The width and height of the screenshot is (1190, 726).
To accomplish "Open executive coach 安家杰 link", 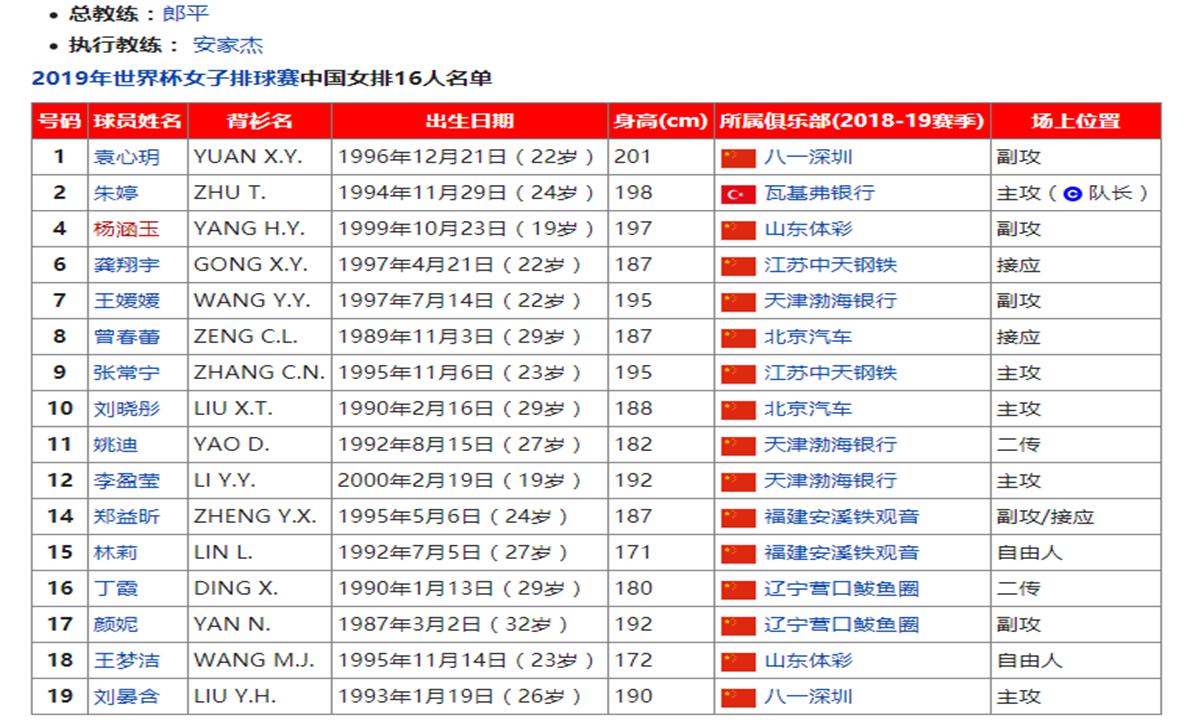I will (228, 45).
